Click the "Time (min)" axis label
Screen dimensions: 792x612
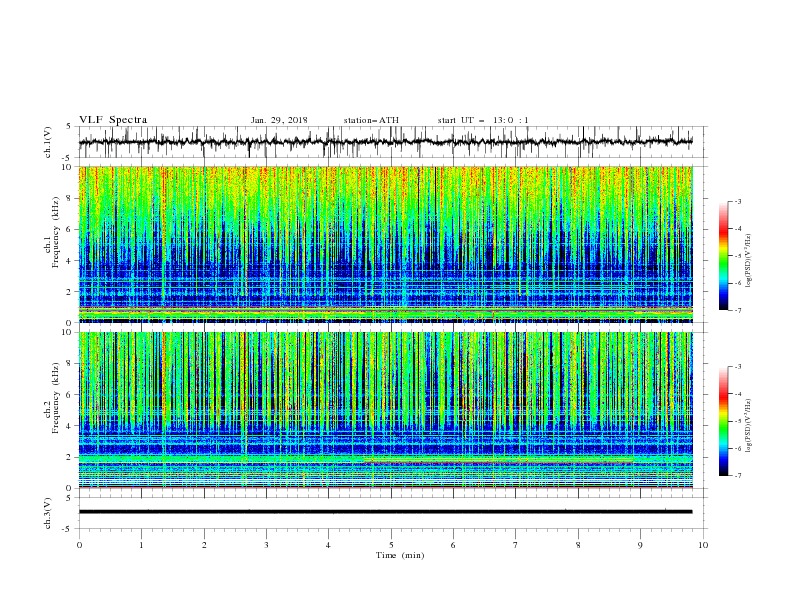[400, 555]
